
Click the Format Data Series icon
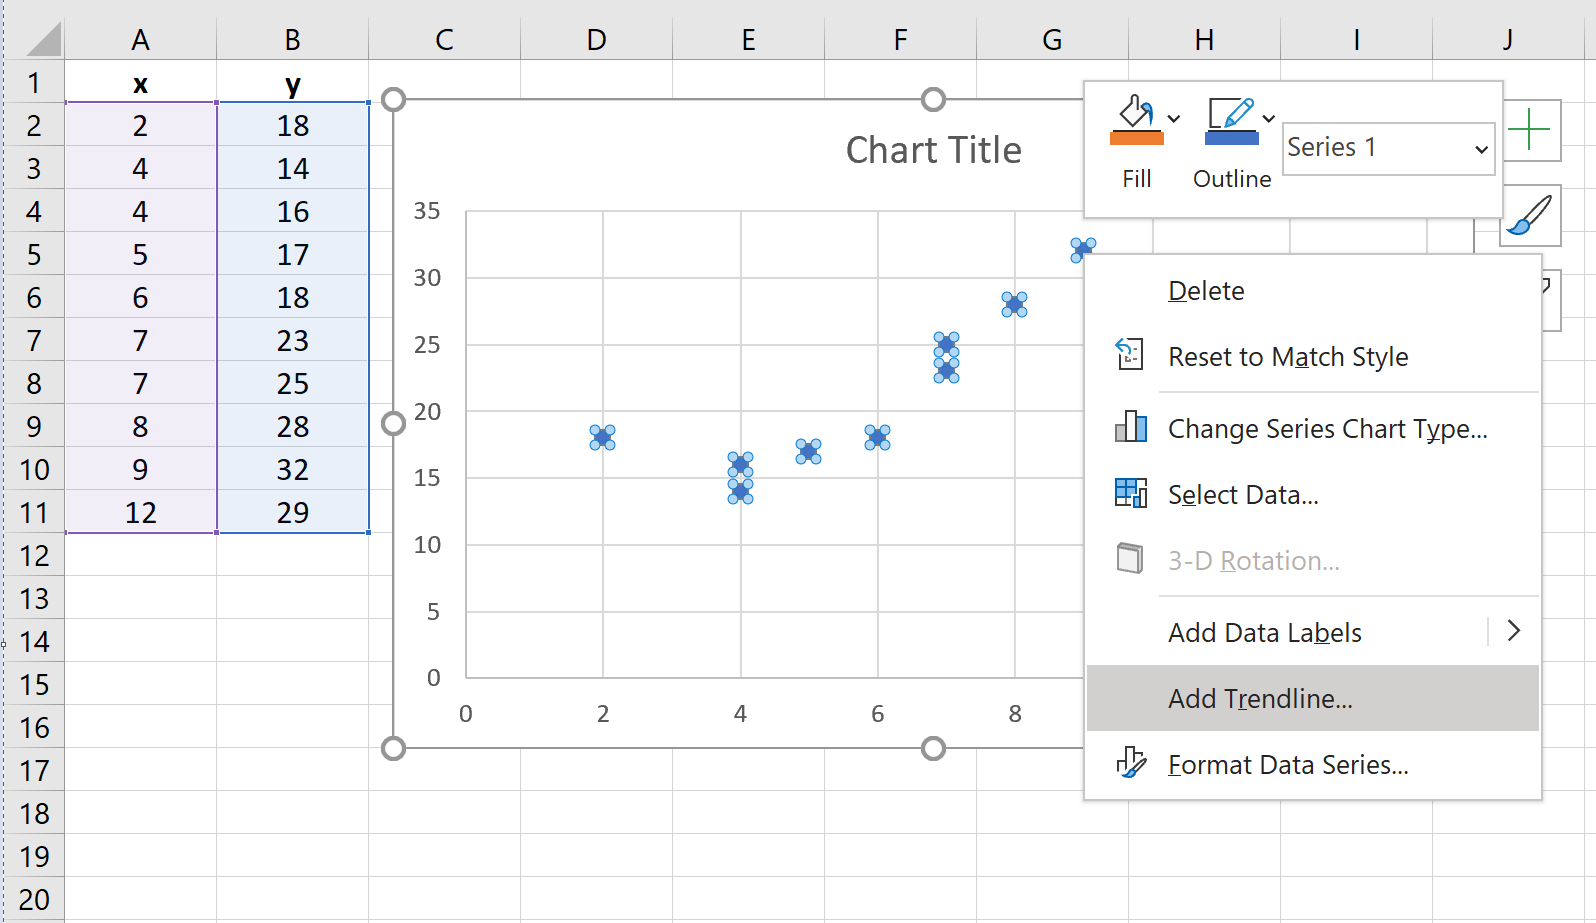click(1131, 763)
